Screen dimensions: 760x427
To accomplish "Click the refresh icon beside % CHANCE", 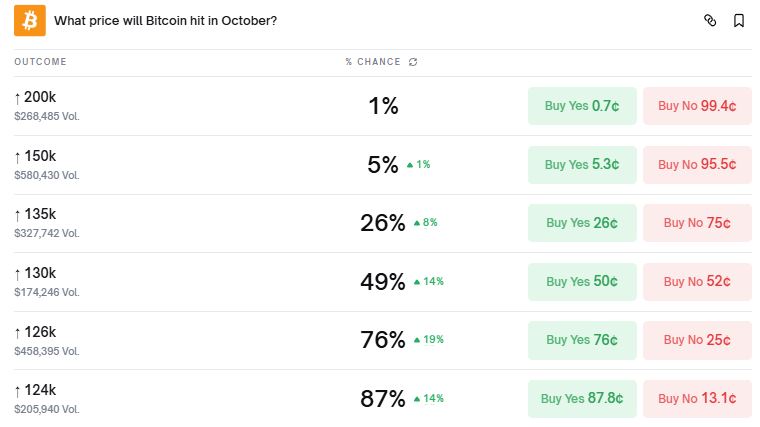I will (x=413, y=62).
